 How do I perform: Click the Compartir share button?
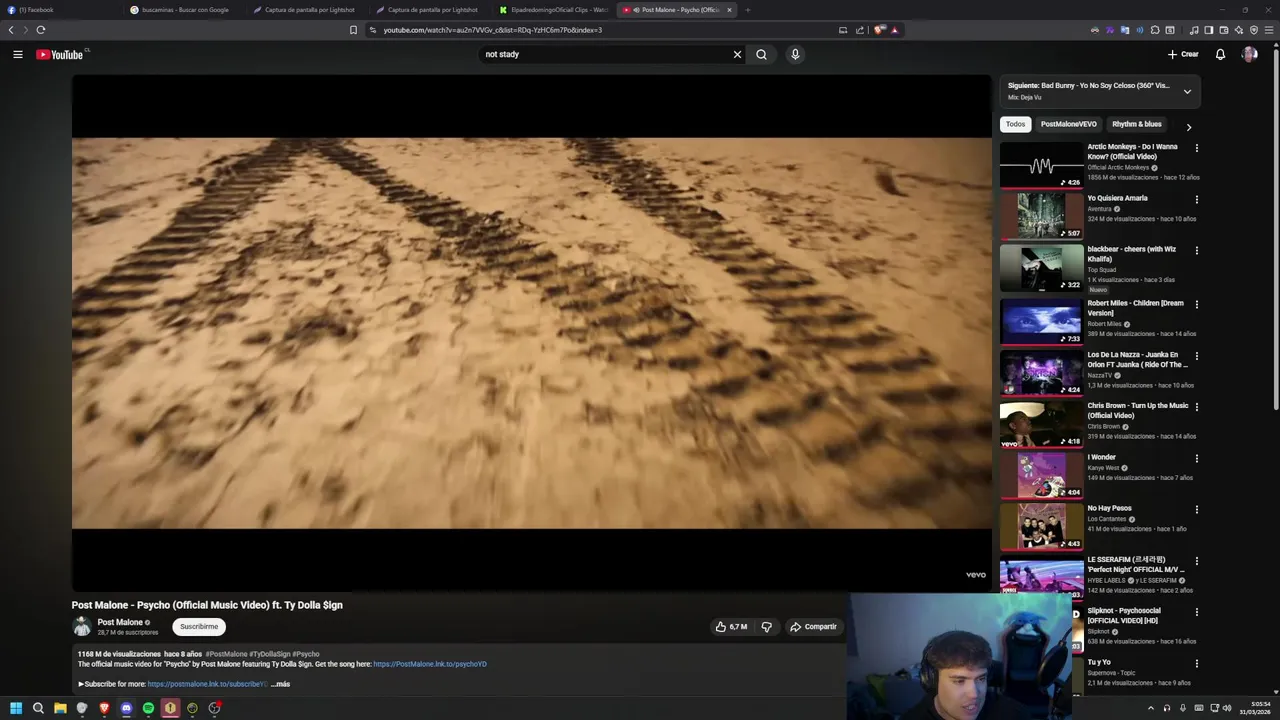(x=813, y=627)
